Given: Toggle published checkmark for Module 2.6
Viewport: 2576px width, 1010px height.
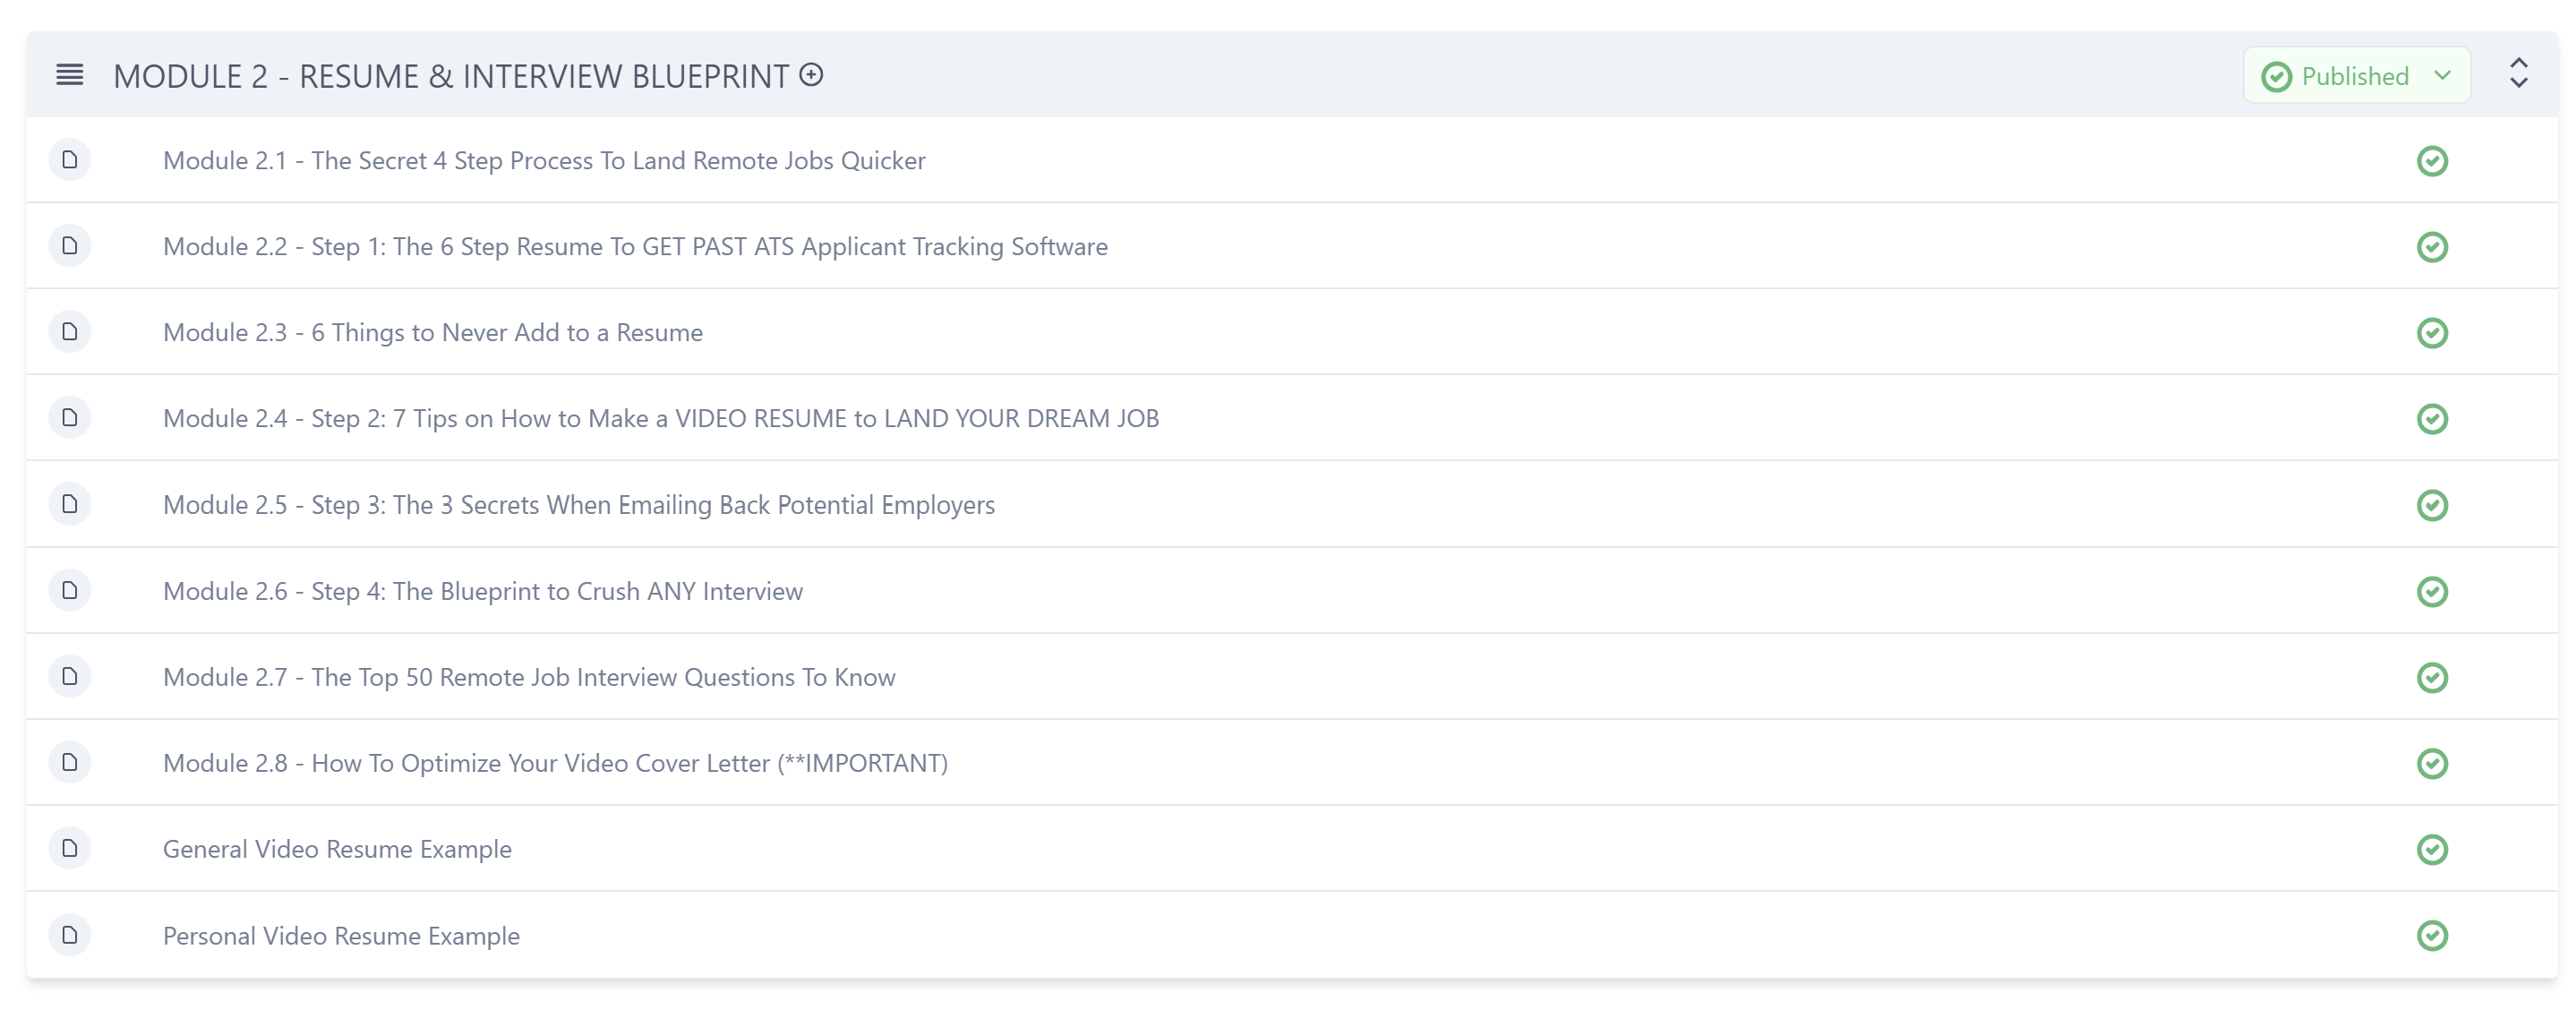Looking at the screenshot, I should [2431, 591].
